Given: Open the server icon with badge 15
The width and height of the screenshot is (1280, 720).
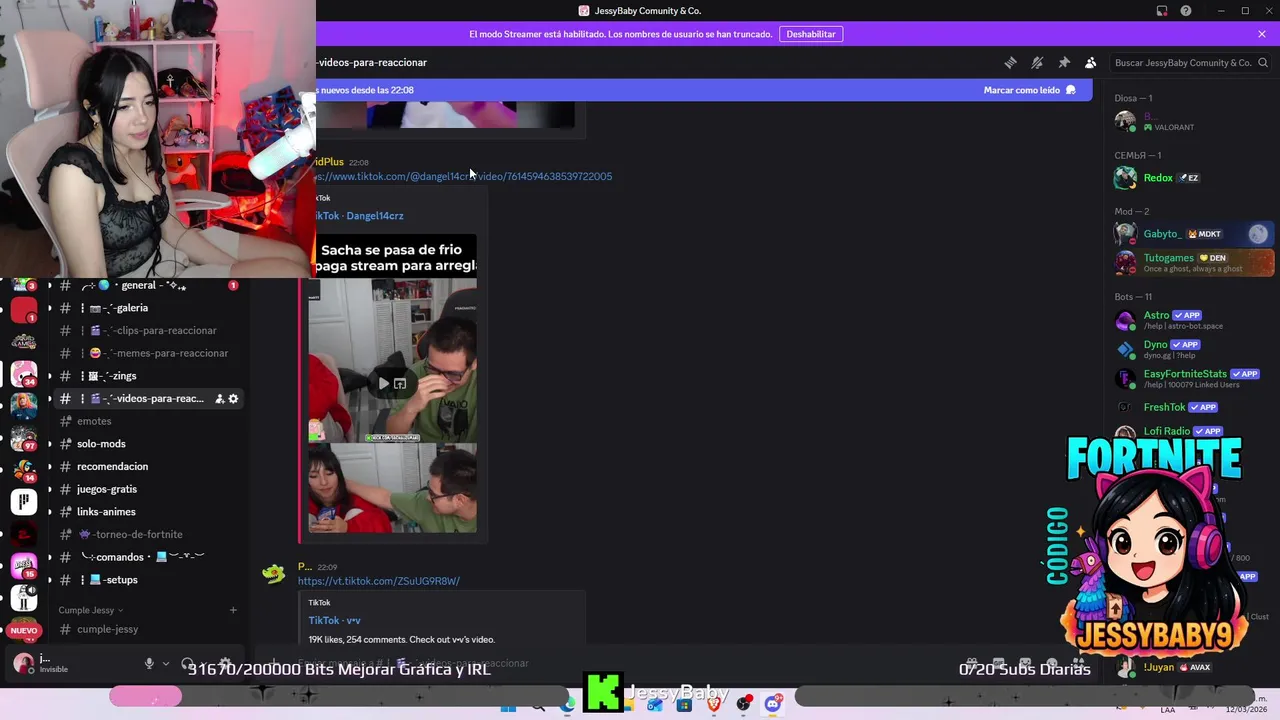Looking at the screenshot, I should (24, 565).
